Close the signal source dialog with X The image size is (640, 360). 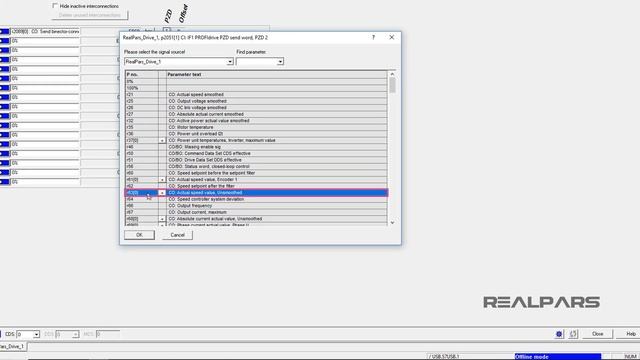click(x=391, y=37)
